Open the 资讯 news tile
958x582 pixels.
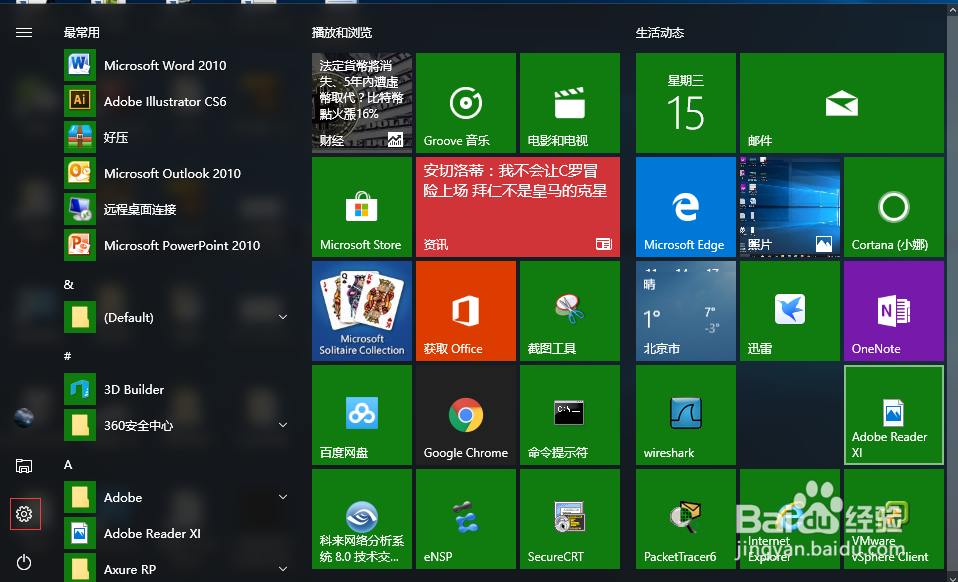click(517, 206)
